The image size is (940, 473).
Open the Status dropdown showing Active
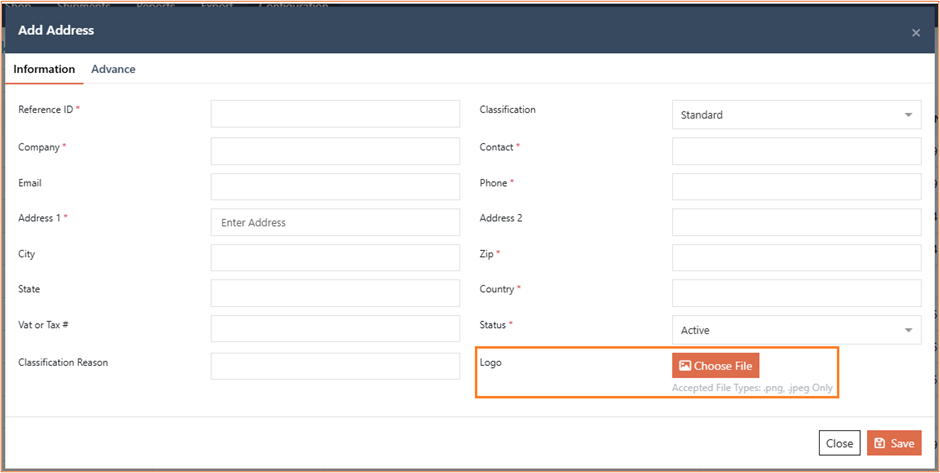pyautogui.click(x=796, y=330)
